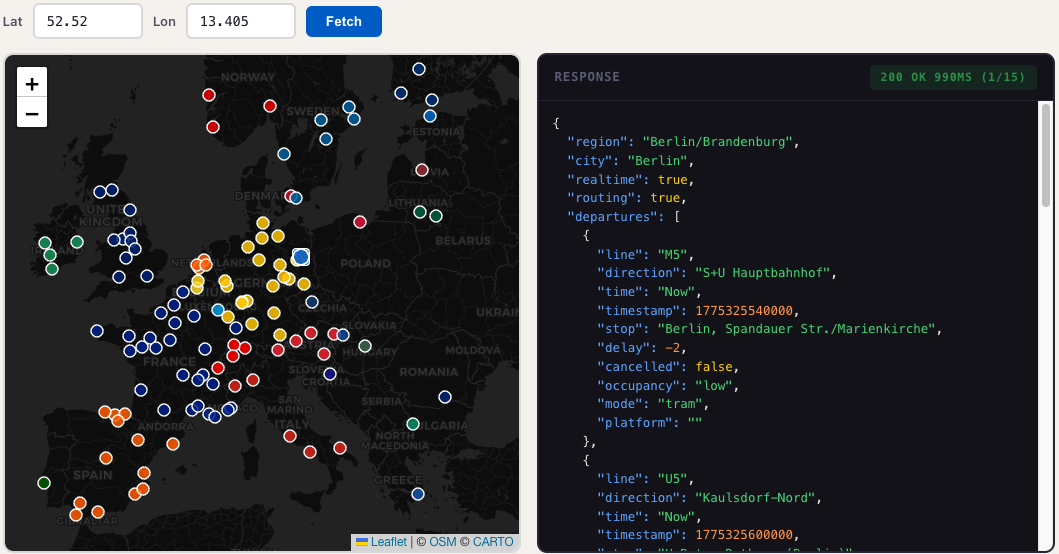The width and height of the screenshot is (1059, 554).
Task: Click the northernmost navy marker in Finland
Action: [x=419, y=69]
